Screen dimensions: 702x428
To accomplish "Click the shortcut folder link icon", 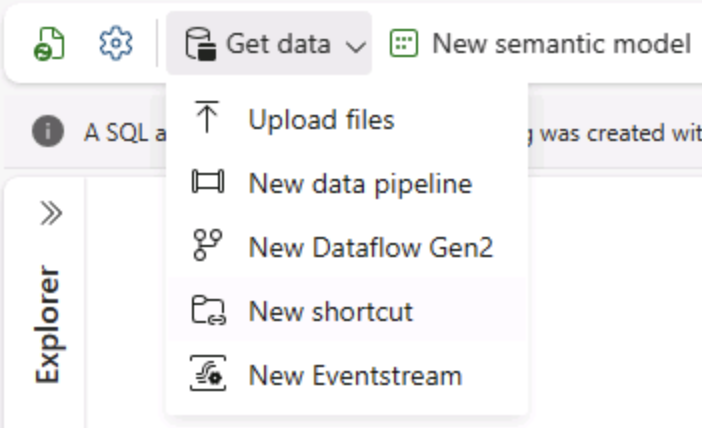I will [206, 311].
